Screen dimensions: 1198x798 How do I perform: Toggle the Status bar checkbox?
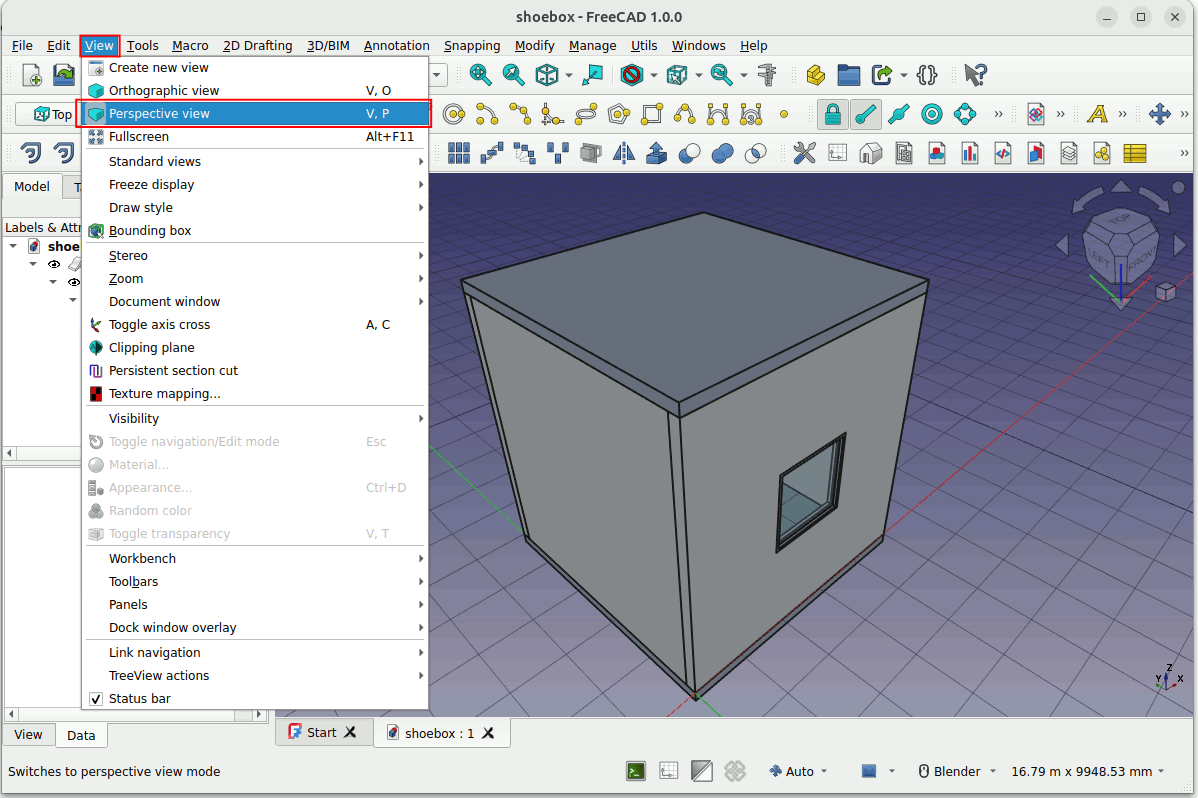[97, 699]
